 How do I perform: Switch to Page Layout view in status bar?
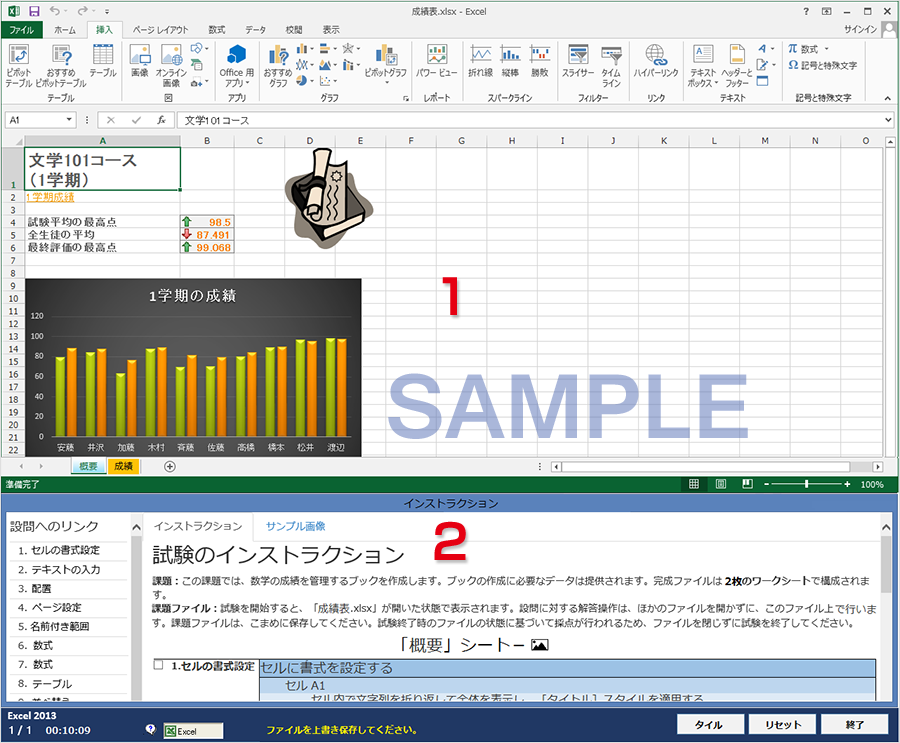720,484
